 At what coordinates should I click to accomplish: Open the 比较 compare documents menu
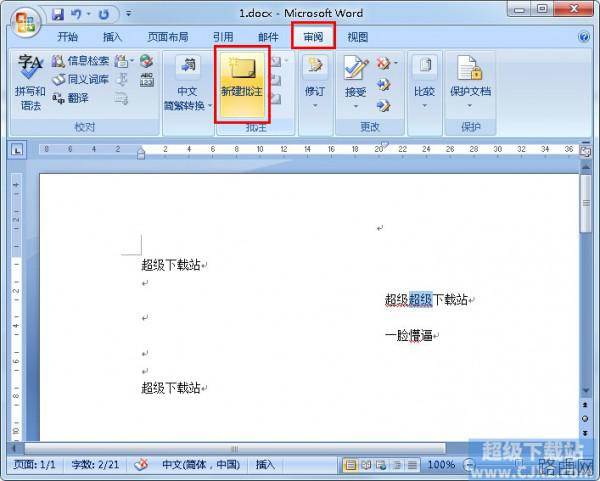click(x=424, y=81)
